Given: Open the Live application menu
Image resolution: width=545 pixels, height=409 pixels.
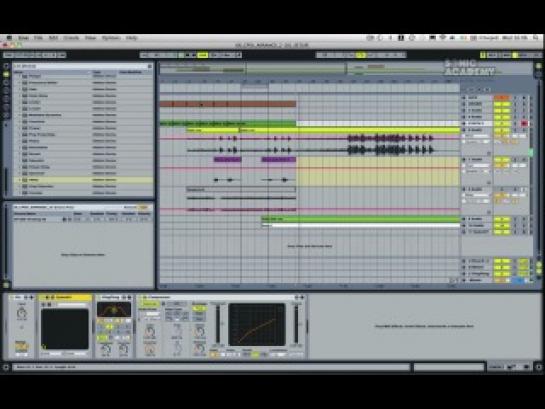Looking at the screenshot, I should (23, 38).
